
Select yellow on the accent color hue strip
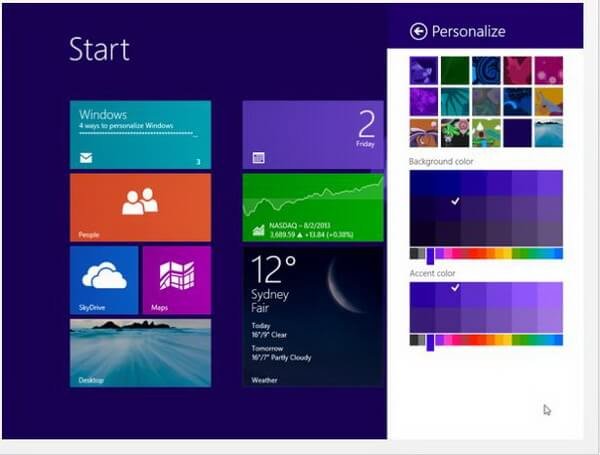coord(506,340)
